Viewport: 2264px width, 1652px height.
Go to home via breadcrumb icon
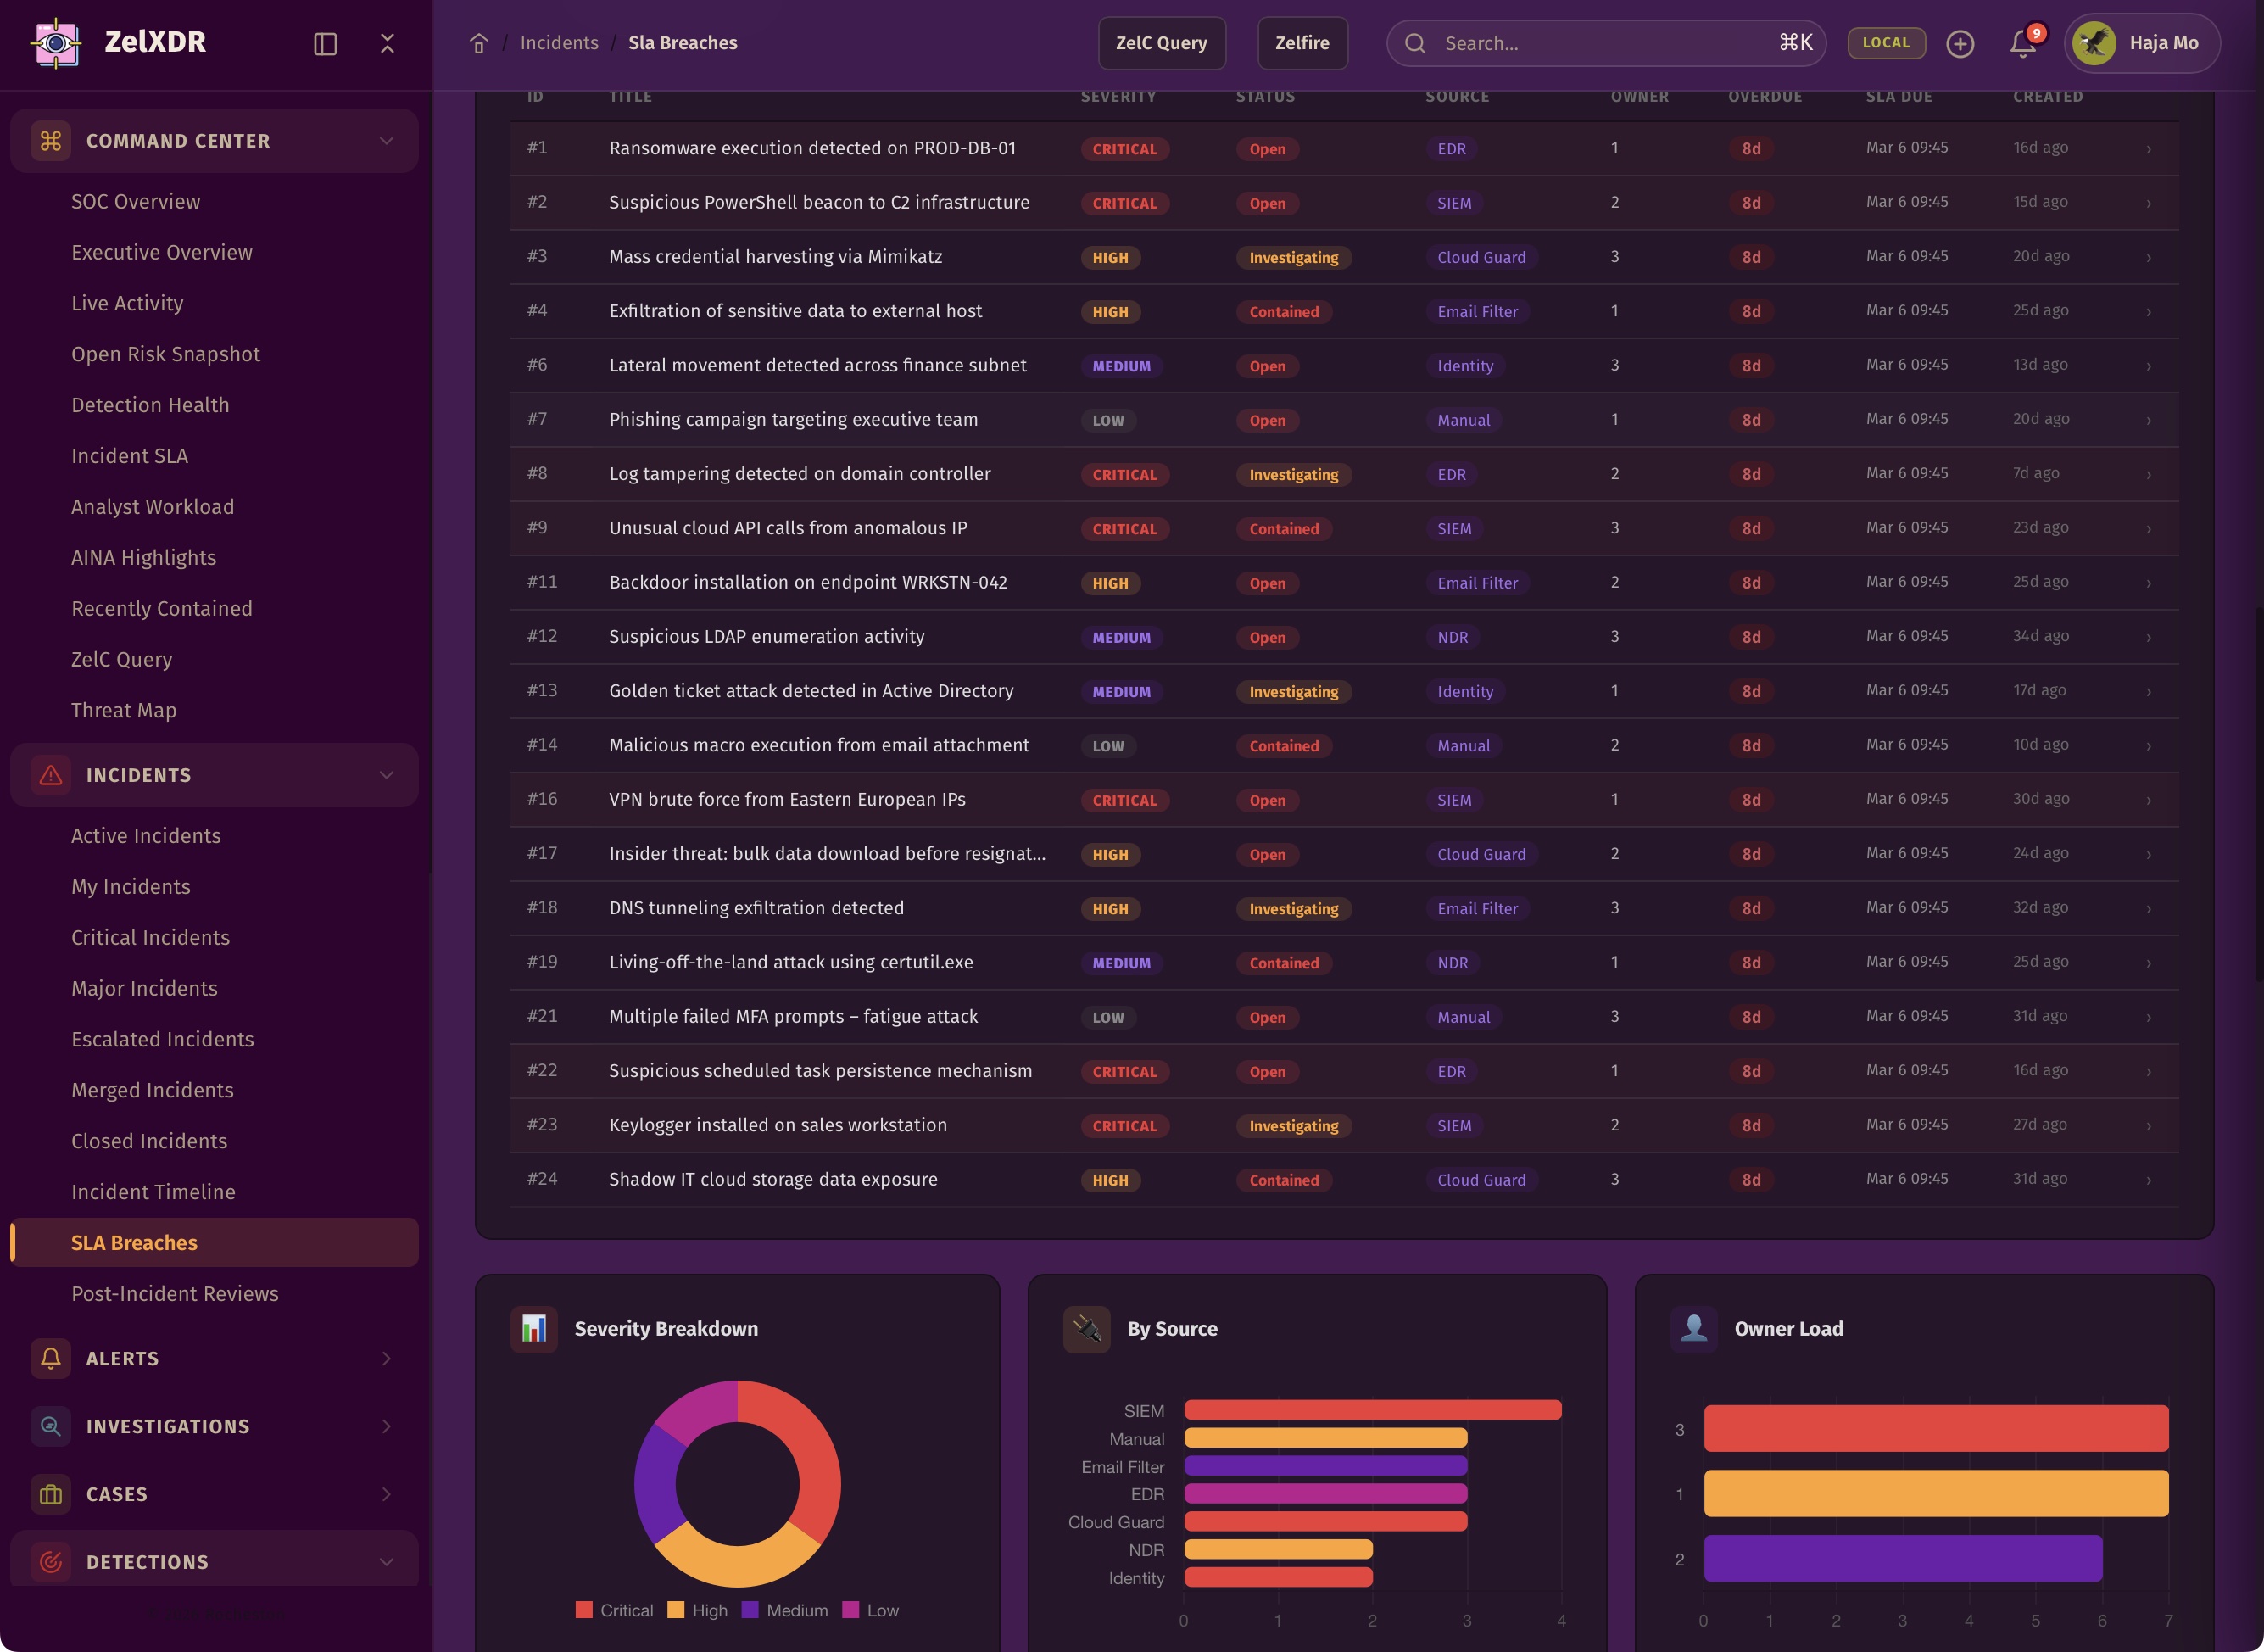pyautogui.click(x=479, y=43)
